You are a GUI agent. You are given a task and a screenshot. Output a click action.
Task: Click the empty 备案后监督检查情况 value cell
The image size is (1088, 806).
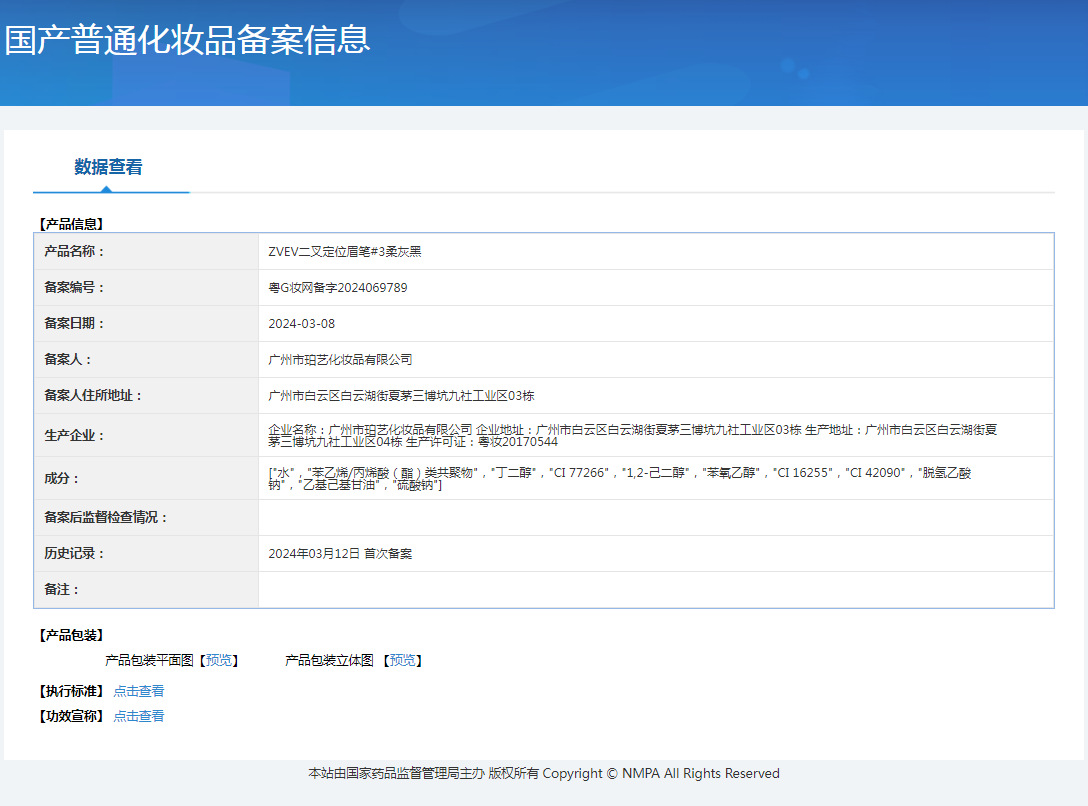coord(655,517)
